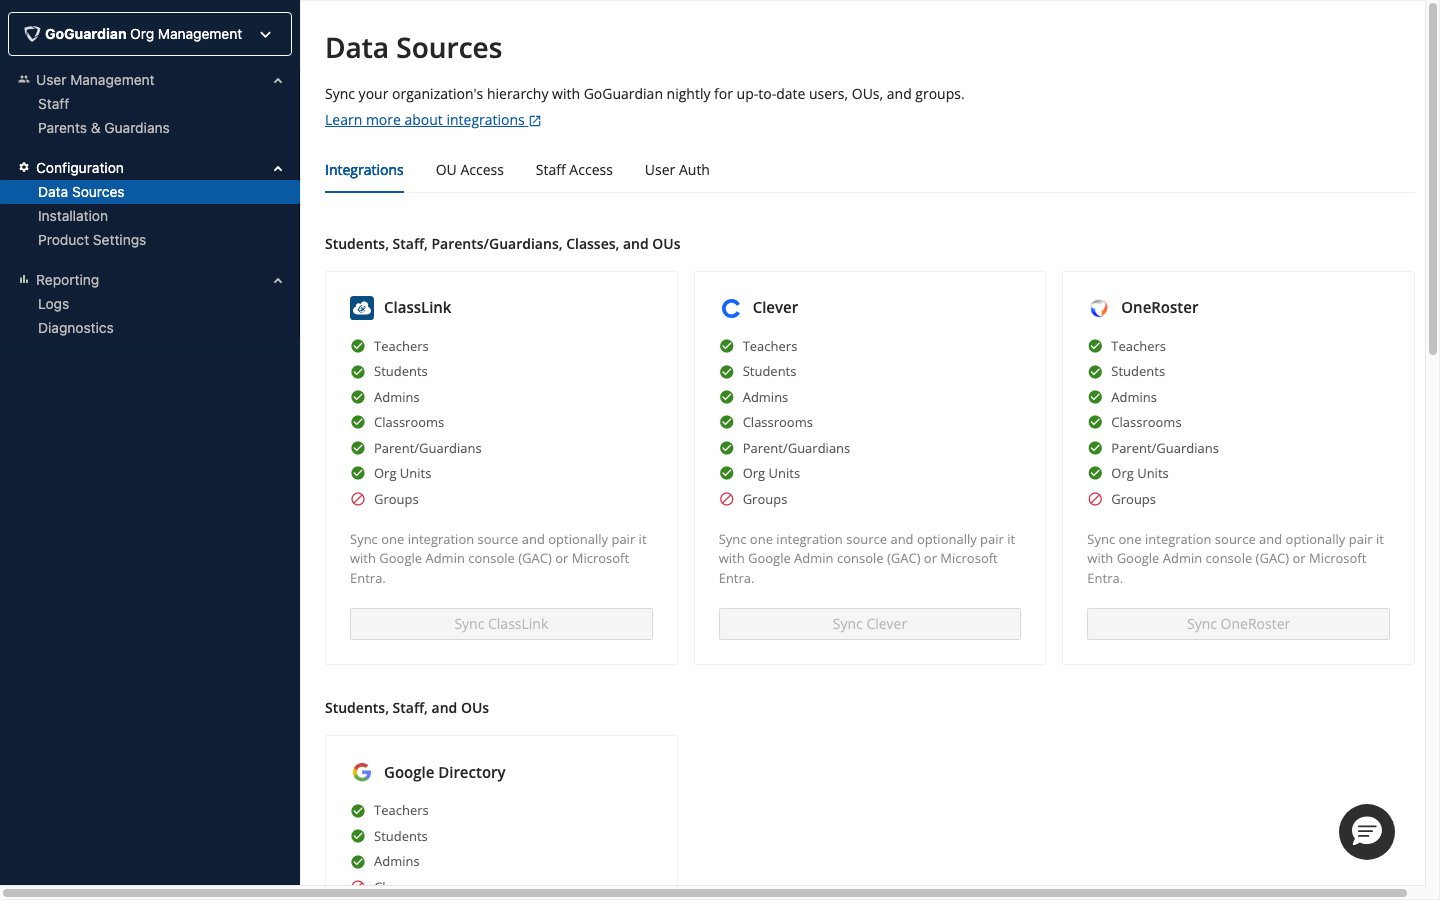
Task: Click the green check next to Clever Teachers
Action: point(727,346)
